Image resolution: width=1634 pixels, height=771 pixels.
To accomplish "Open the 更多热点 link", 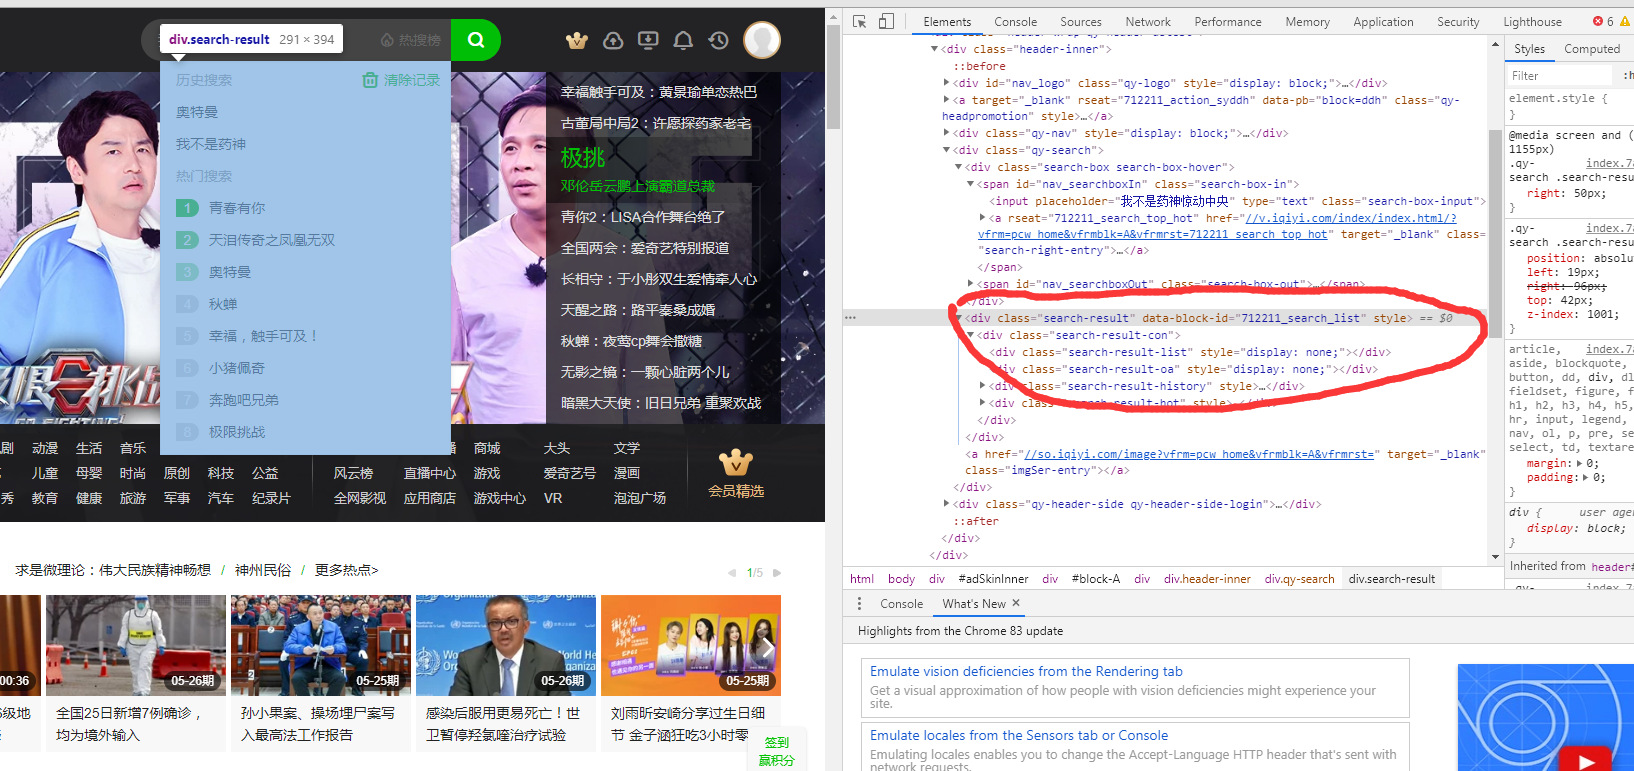I will tap(346, 570).
